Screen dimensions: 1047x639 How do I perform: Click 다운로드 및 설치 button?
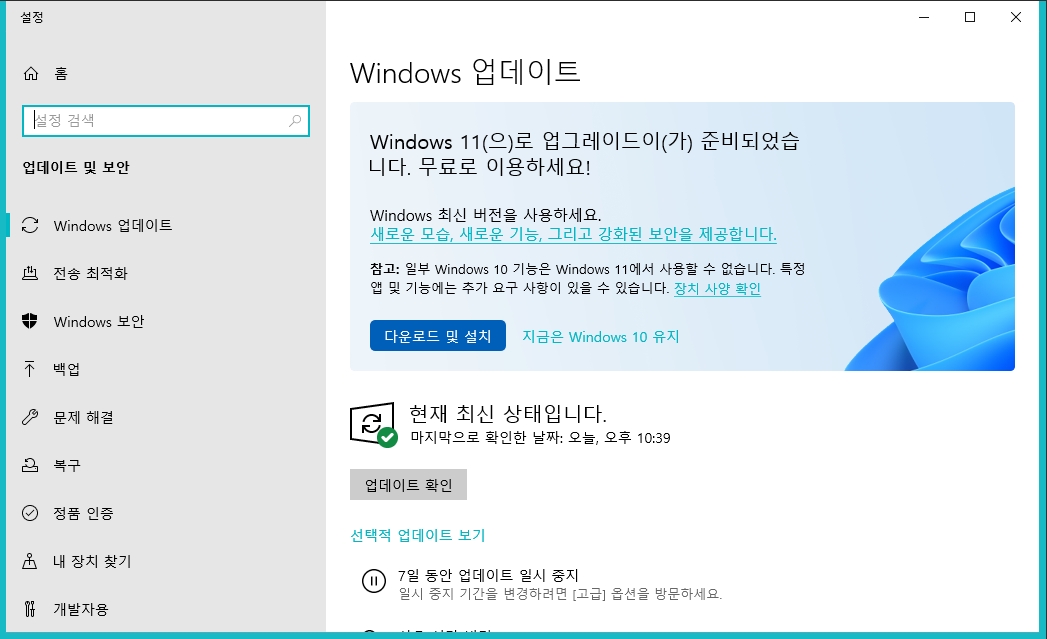click(438, 336)
